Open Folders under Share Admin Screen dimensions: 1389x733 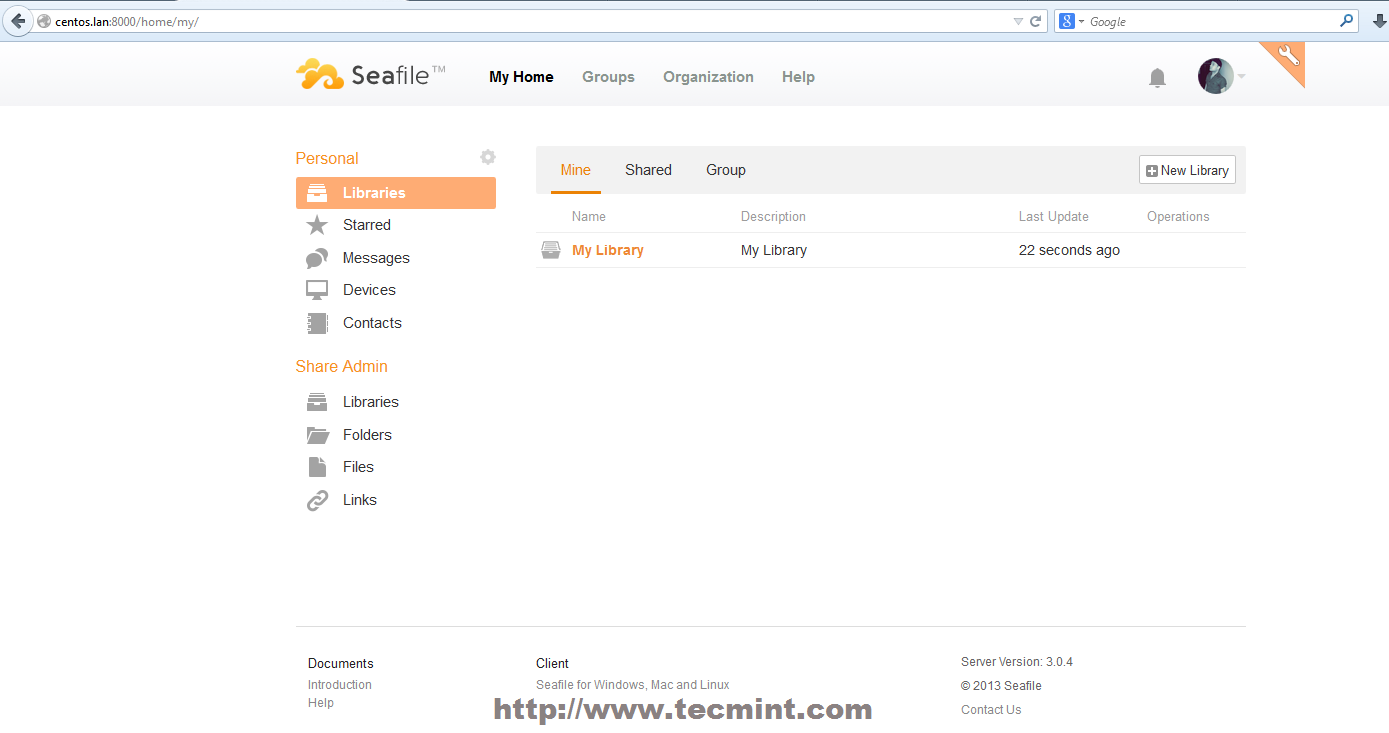[367, 435]
